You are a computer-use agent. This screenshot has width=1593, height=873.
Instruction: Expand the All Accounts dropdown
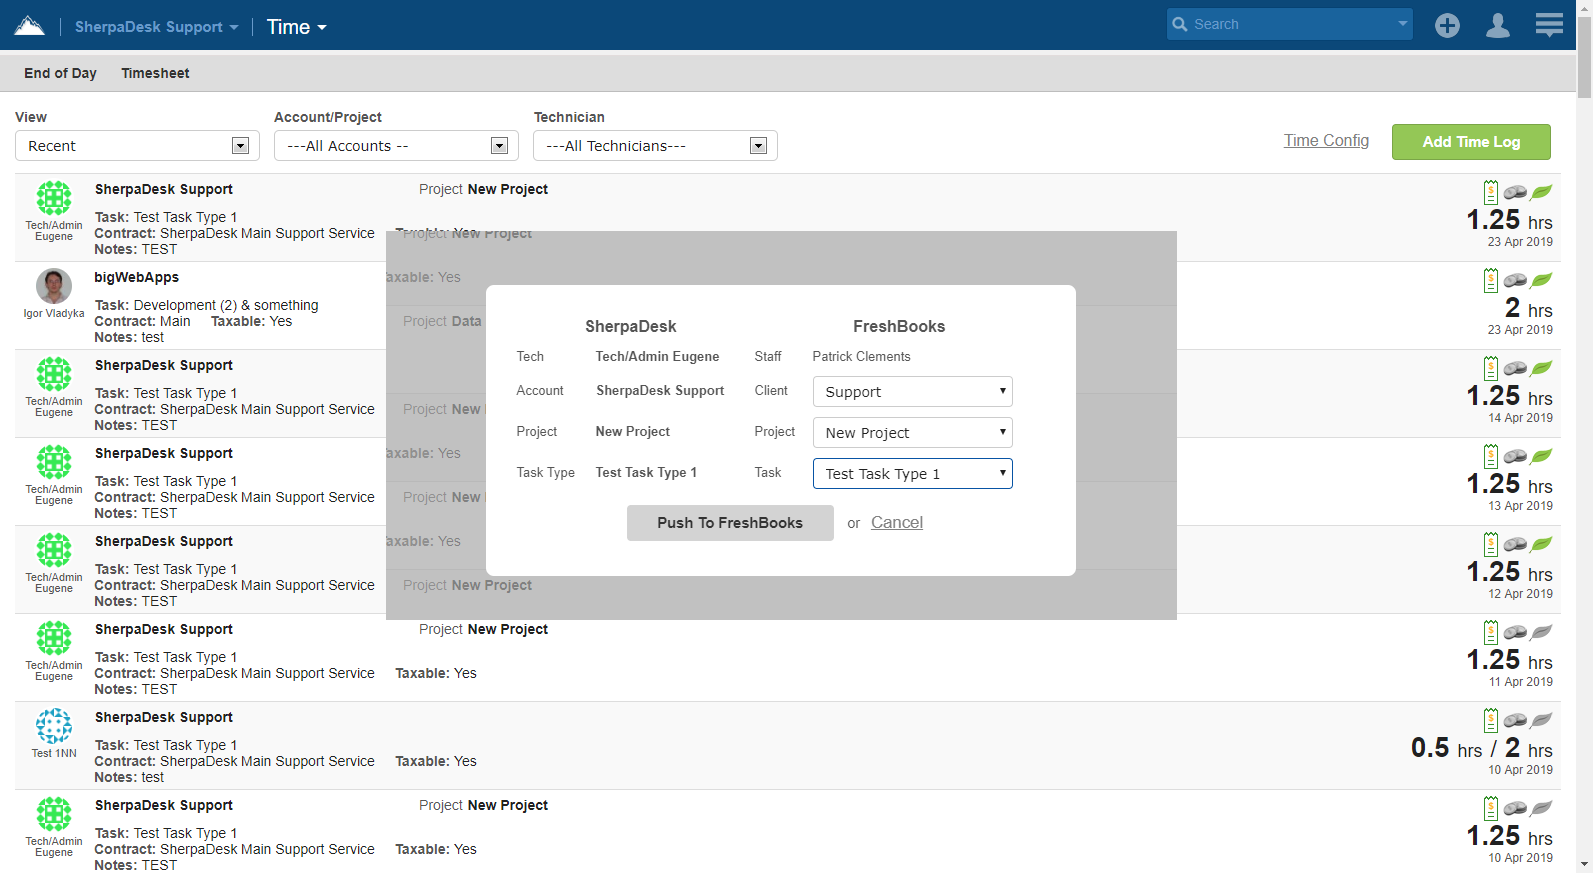(396, 146)
